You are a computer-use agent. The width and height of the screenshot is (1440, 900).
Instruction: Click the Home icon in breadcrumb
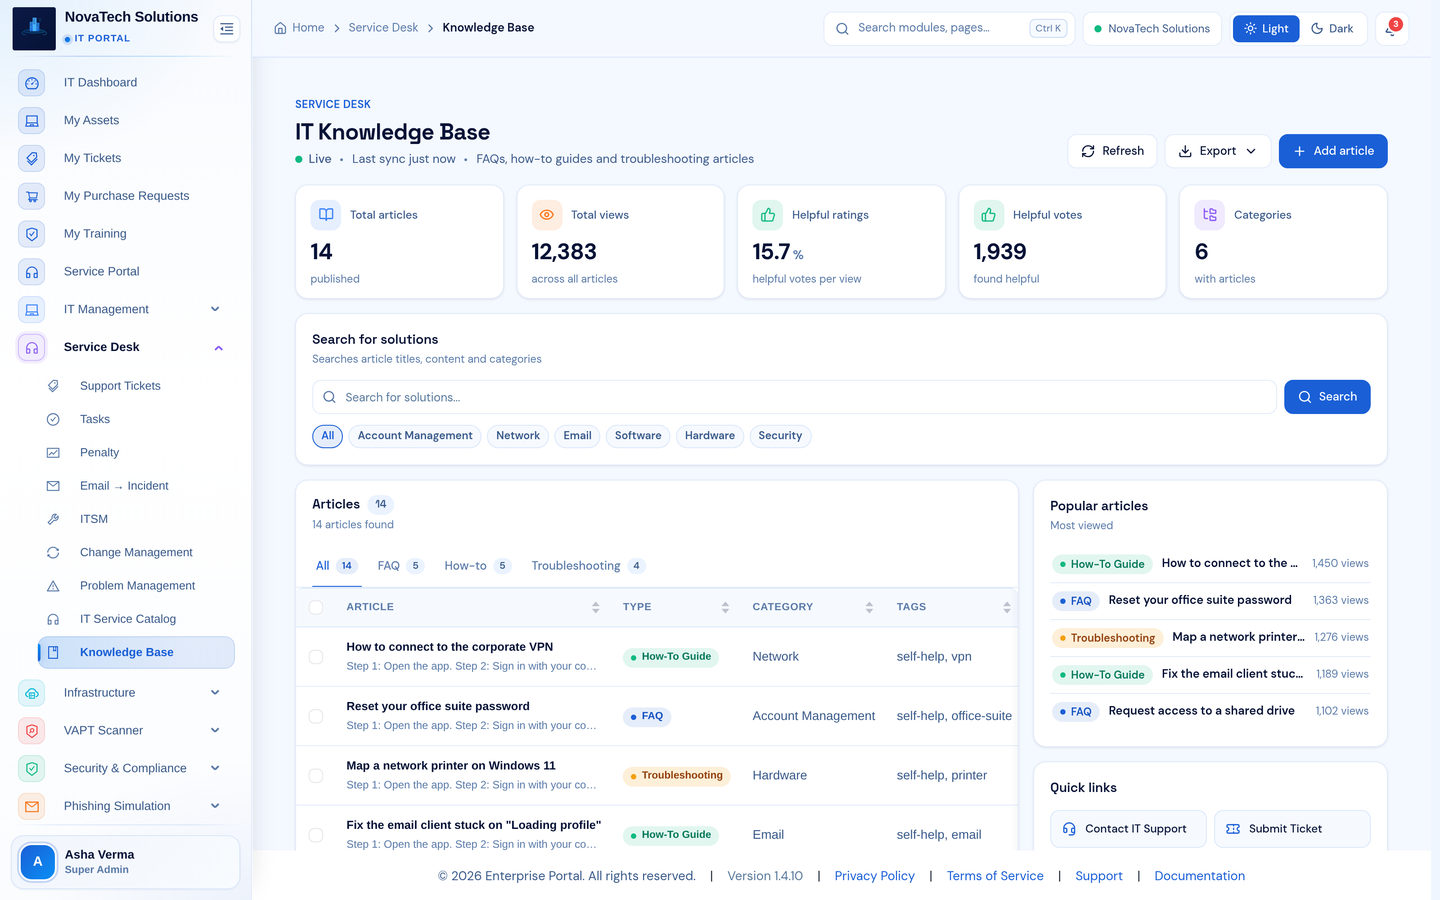pyautogui.click(x=280, y=28)
